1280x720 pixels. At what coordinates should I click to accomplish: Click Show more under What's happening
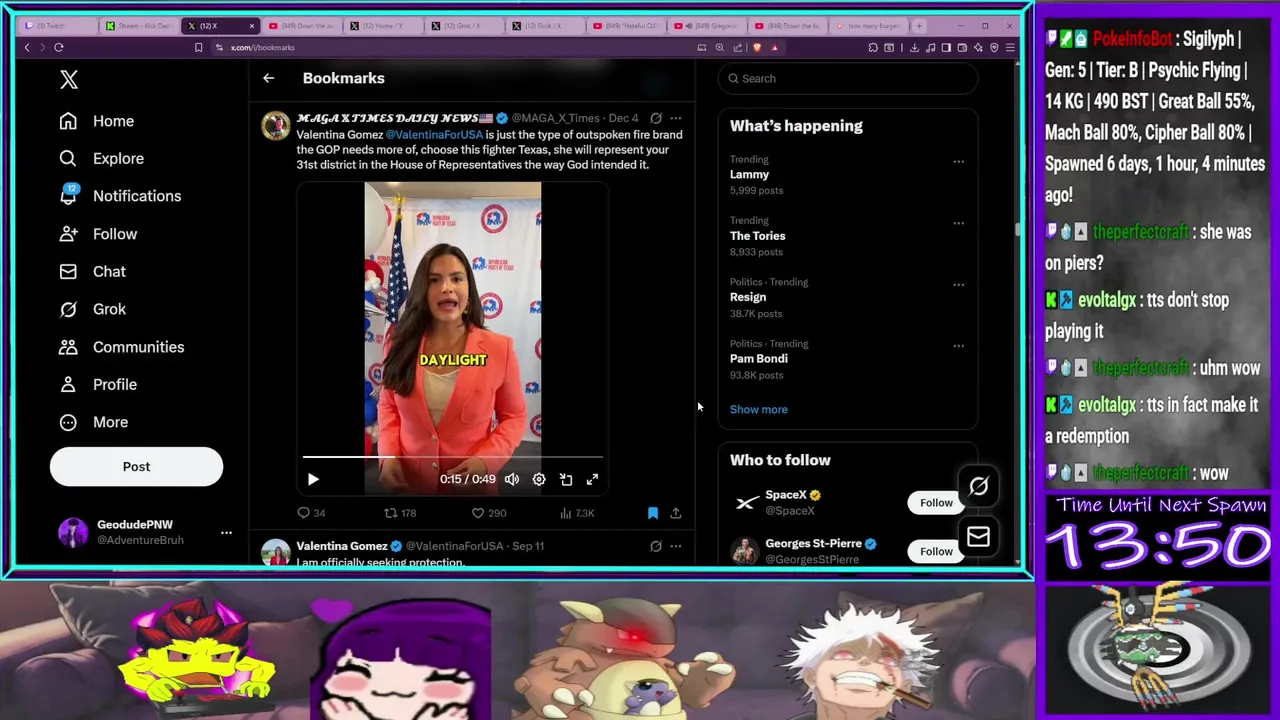pyautogui.click(x=758, y=409)
